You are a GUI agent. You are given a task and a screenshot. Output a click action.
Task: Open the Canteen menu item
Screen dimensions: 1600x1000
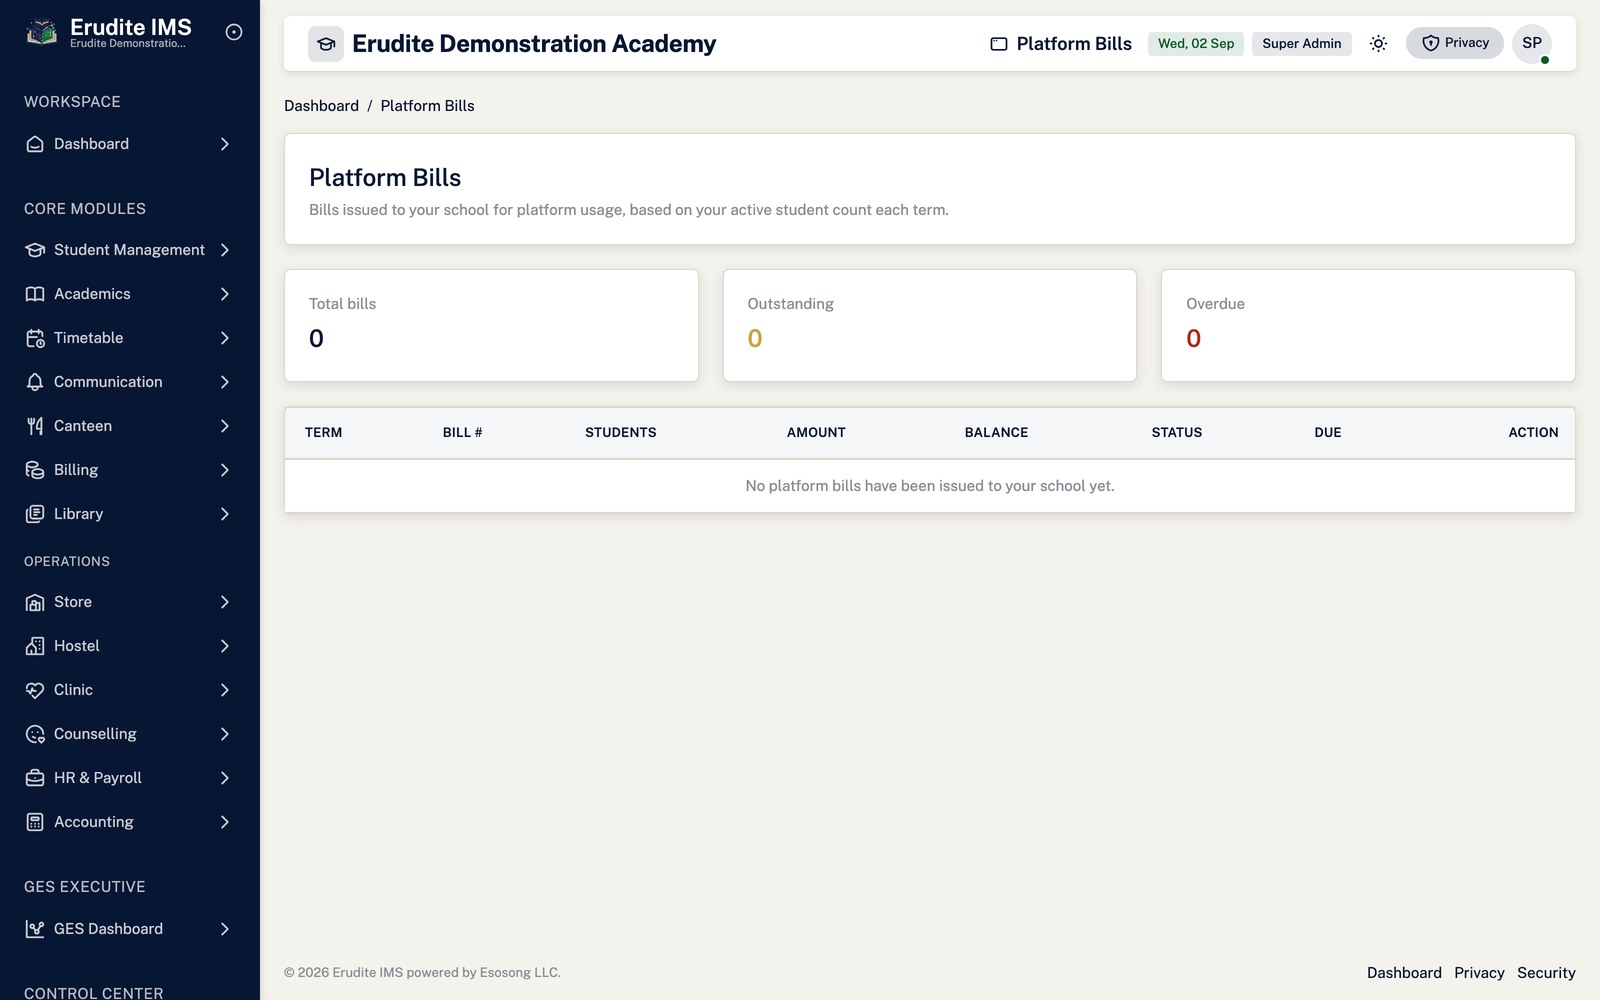pyautogui.click(x=130, y=426)
